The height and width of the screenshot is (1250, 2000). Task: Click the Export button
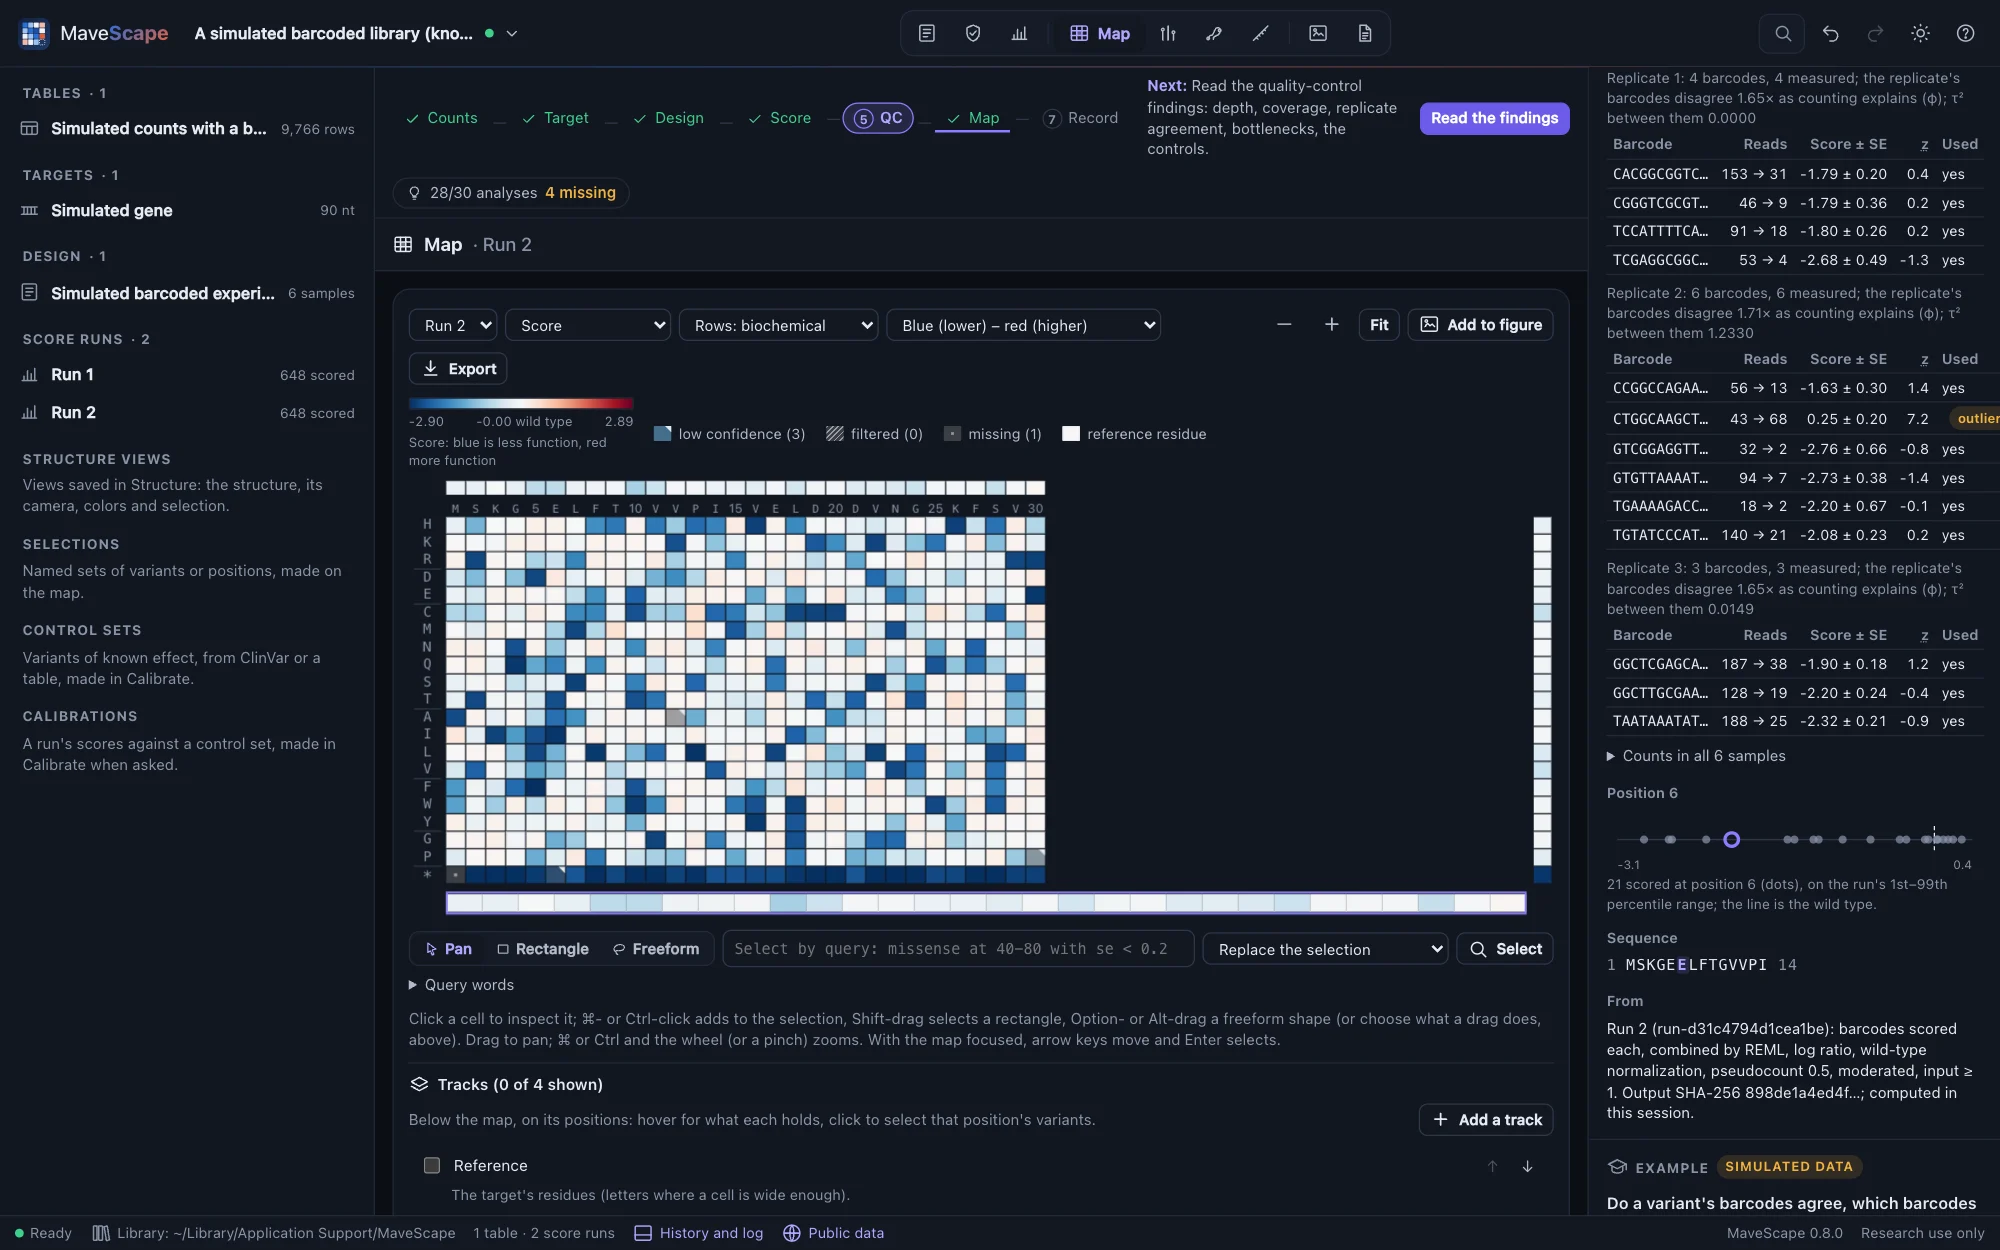(x=458, y=369)
